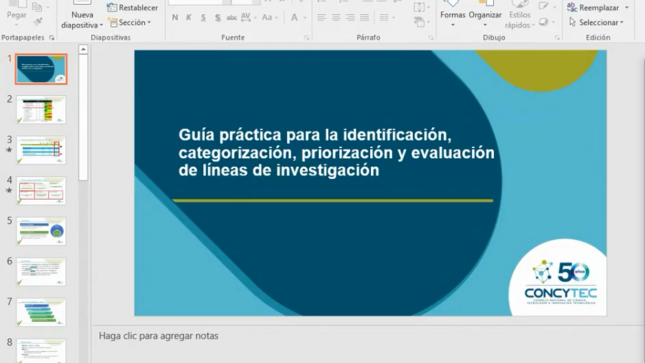Click the animation star under slide 3
Screen dimensions: 645x363
[9, 150]
